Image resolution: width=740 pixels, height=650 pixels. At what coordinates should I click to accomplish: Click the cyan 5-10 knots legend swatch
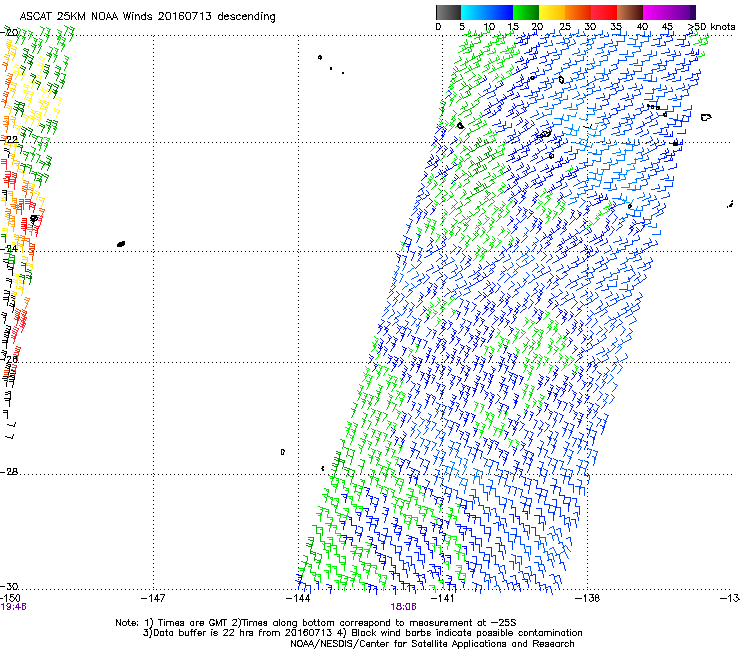click(x=474, y=12)
